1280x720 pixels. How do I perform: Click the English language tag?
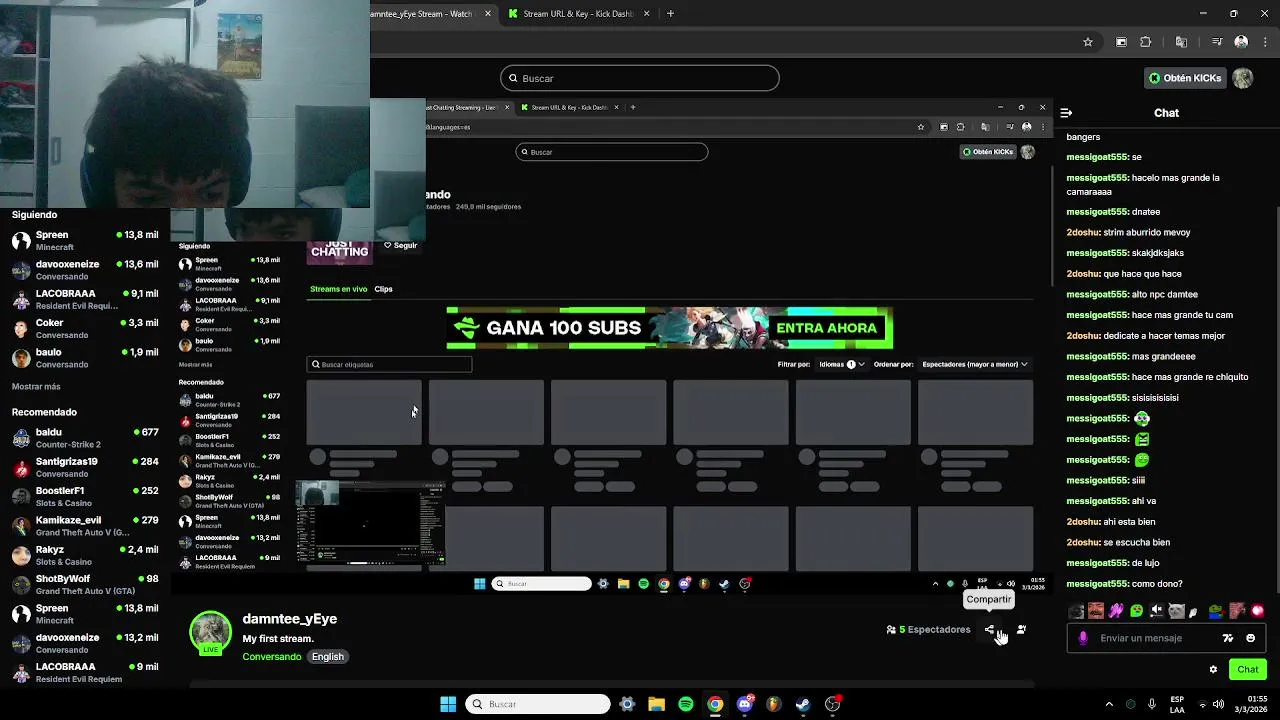327,657
